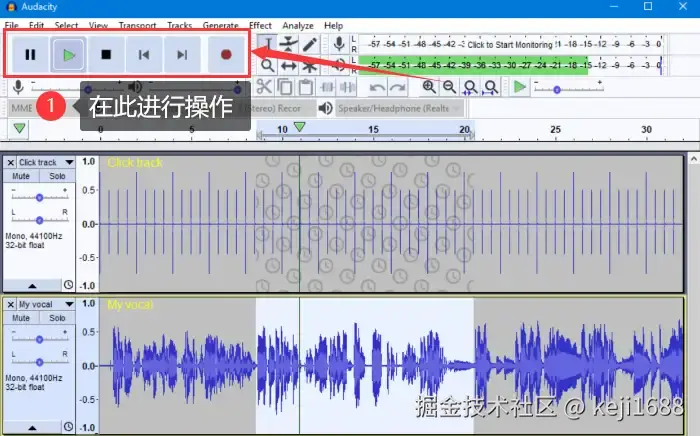This screenshot has width=700, height=436.
Task: Mute the My vocal track
Action: pyautogui.click(x=21, y=318)
